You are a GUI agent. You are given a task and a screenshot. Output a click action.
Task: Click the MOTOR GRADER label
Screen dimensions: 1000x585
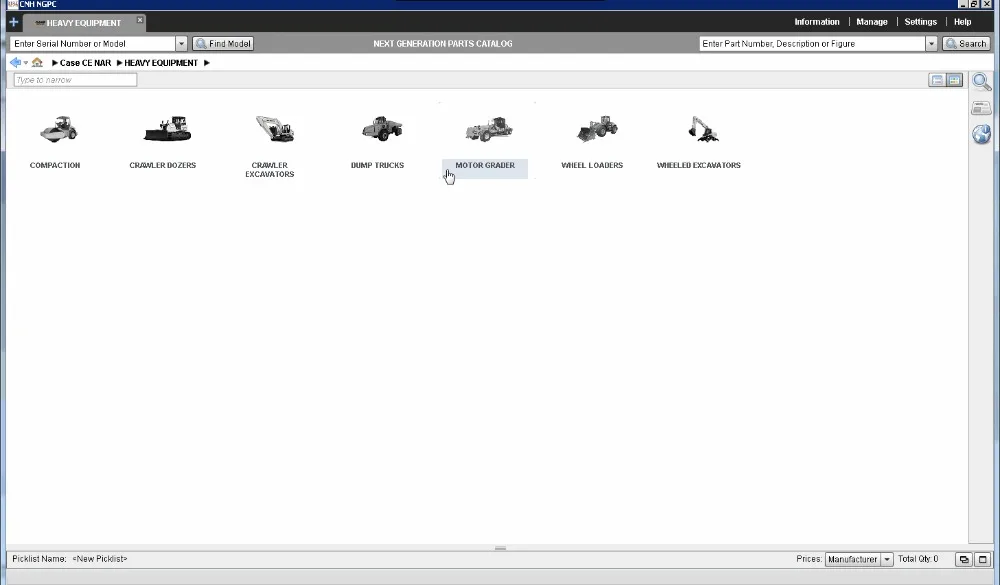tap(485, 165)
